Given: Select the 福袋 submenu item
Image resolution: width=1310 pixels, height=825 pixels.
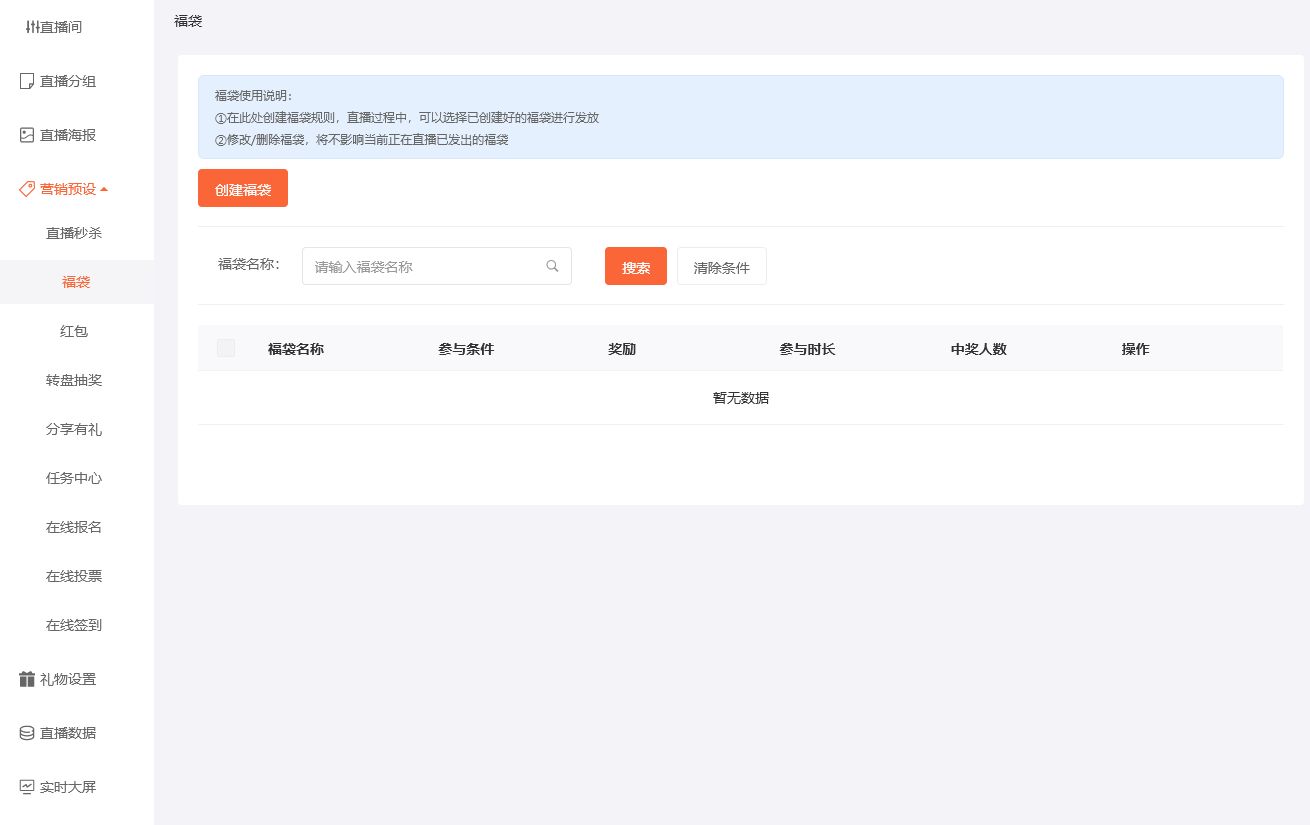Looking at the screenshot, I should (x=76, y=282).
